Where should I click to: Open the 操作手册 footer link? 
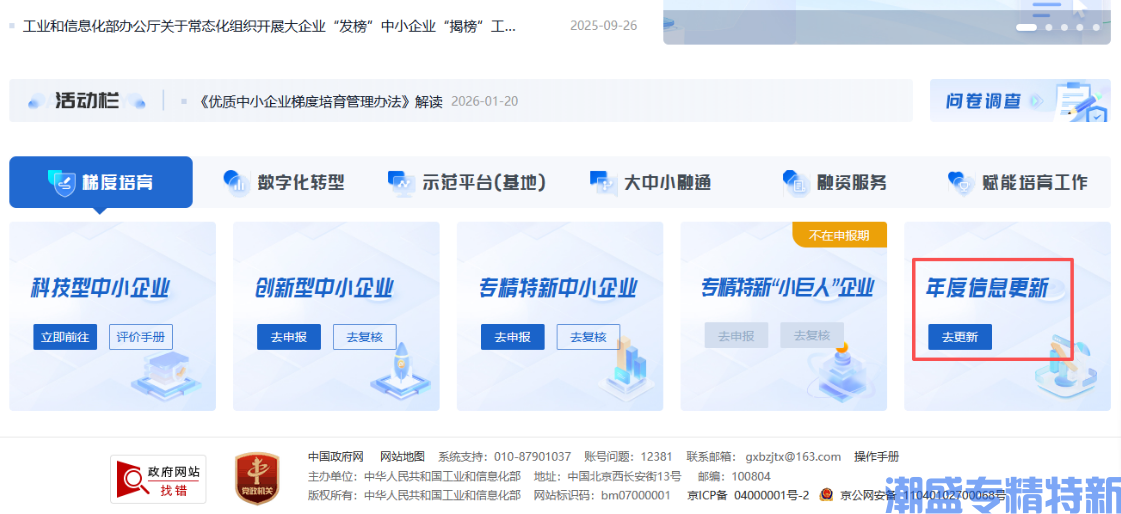[876, 457]
